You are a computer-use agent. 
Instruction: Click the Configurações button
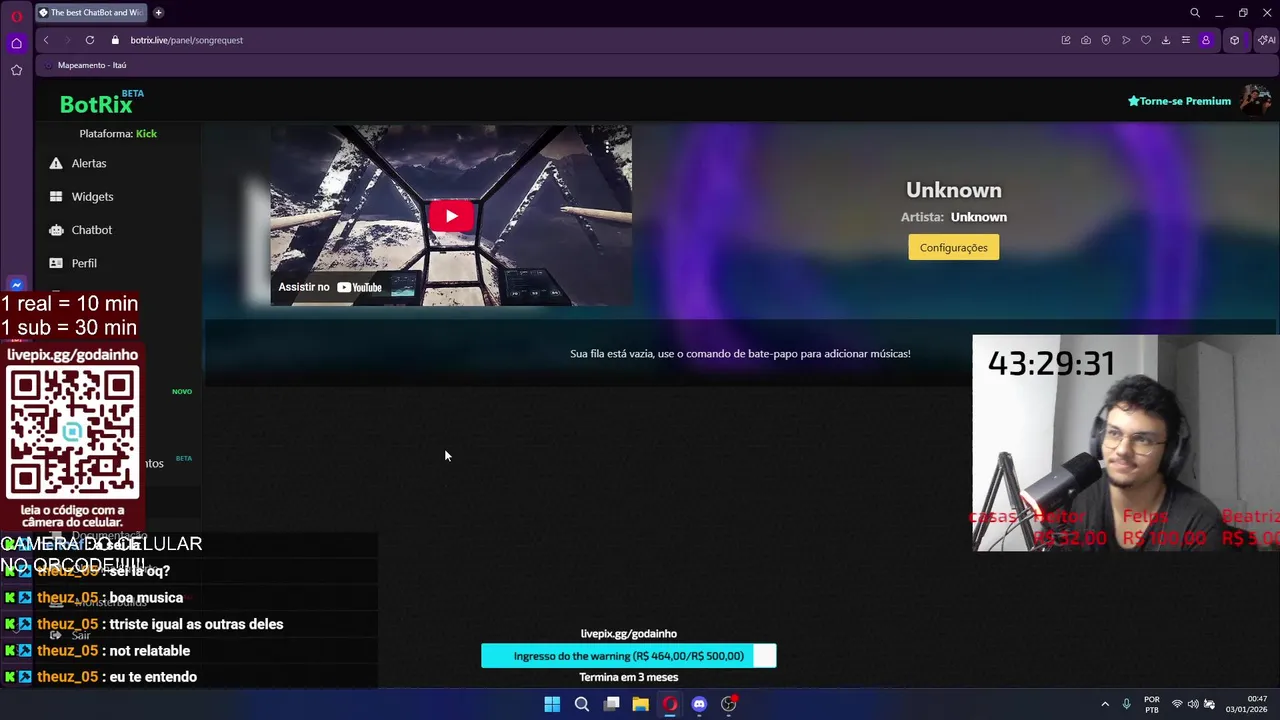click(x=953, y=247)
